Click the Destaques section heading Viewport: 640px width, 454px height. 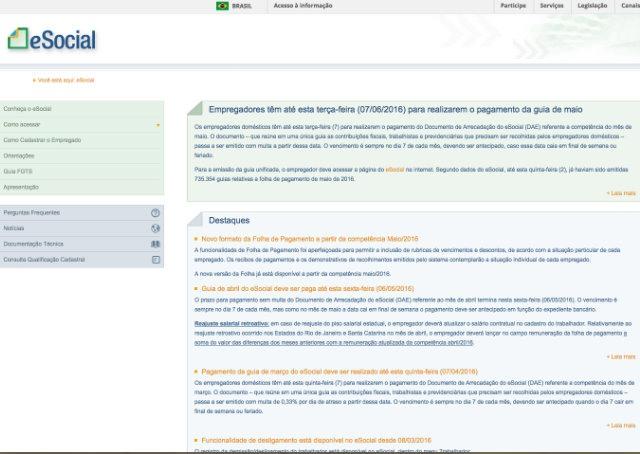229,220
